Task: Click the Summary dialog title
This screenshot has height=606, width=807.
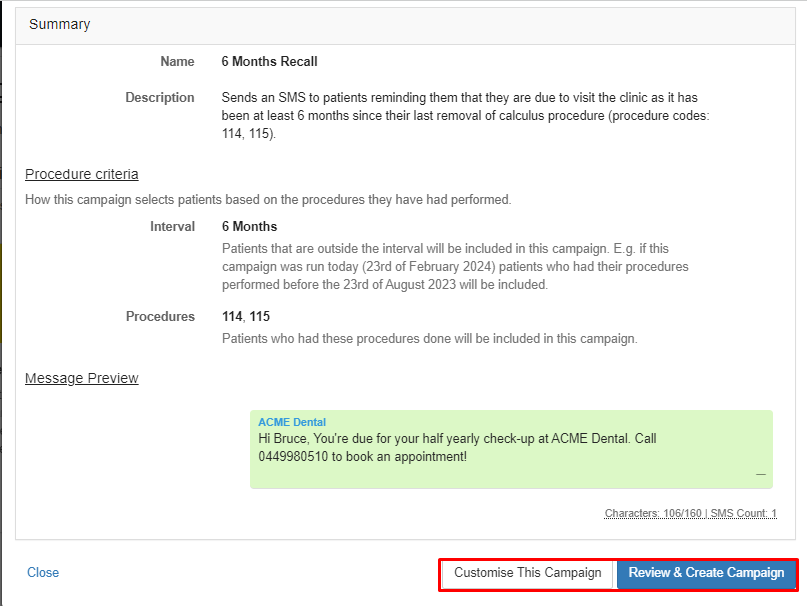Action: 60,24
